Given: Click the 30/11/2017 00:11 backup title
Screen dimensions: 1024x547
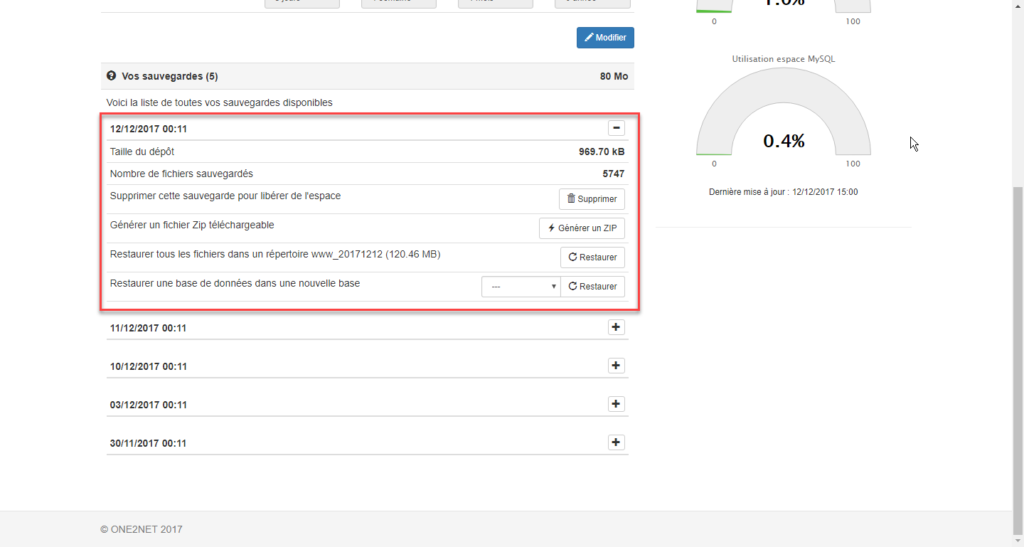Looking at the screenshot, I should (148, 443).
